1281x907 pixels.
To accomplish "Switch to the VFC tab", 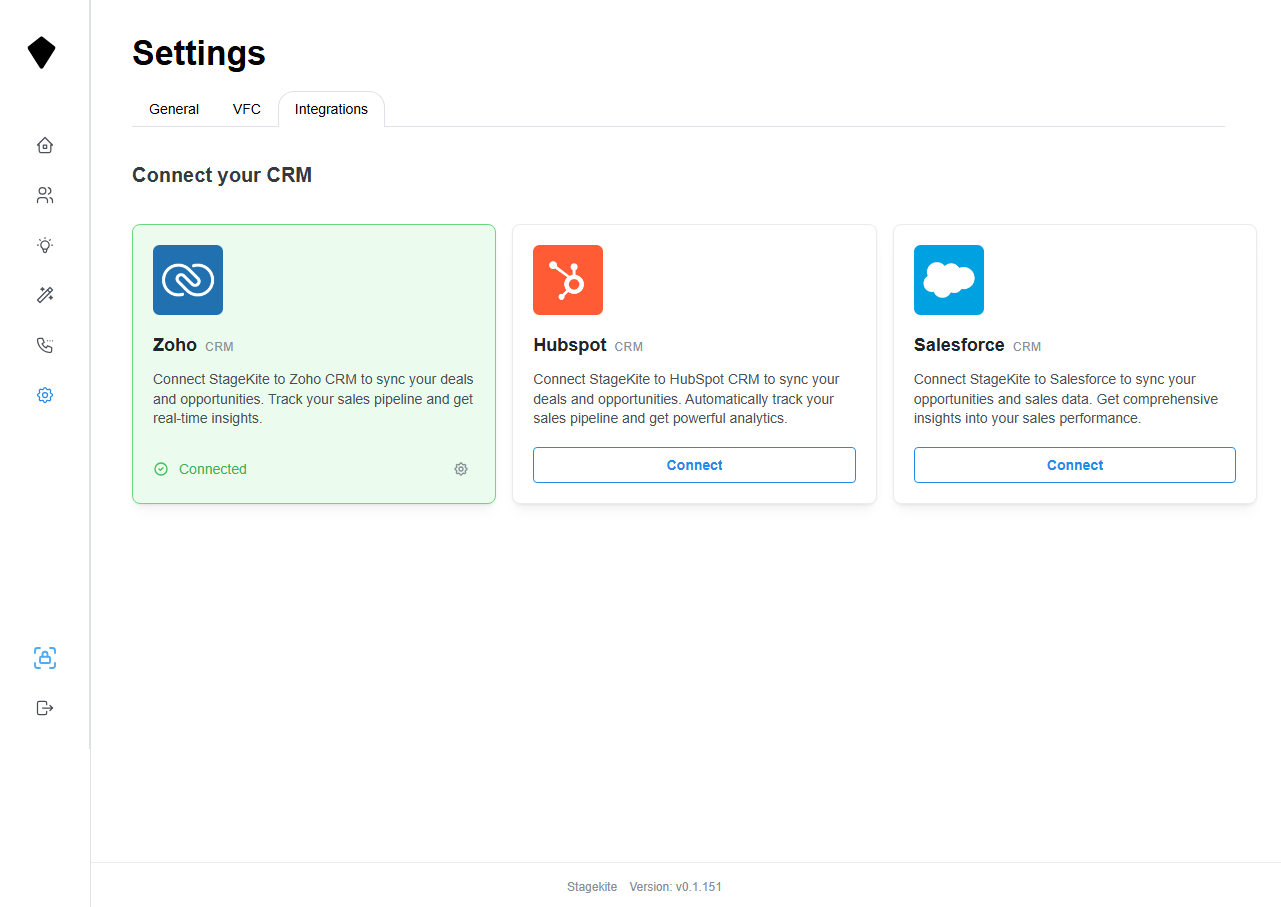I will point(247,109).
